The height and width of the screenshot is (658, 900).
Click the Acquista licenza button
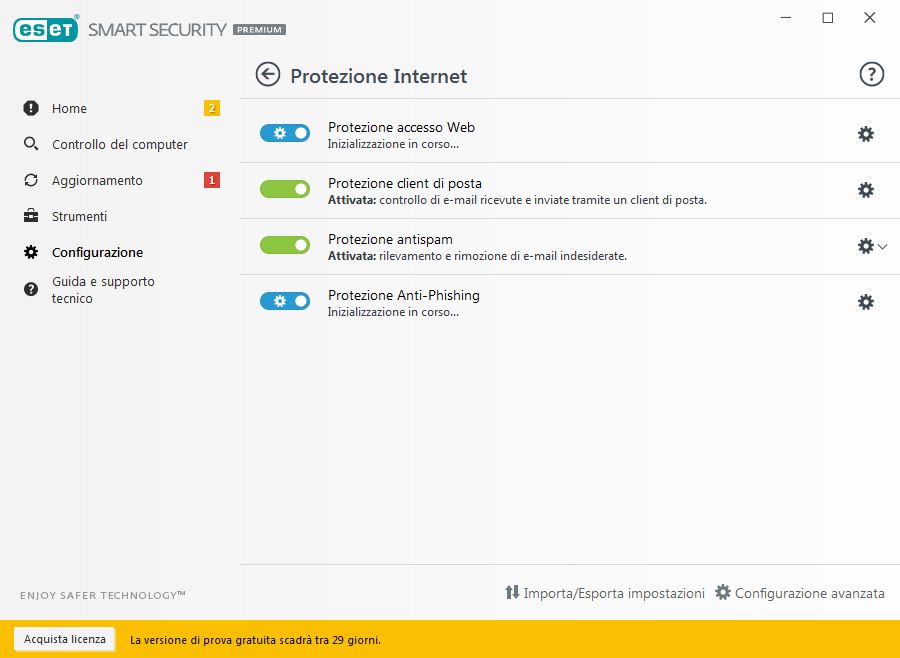[x=65, y=639]
